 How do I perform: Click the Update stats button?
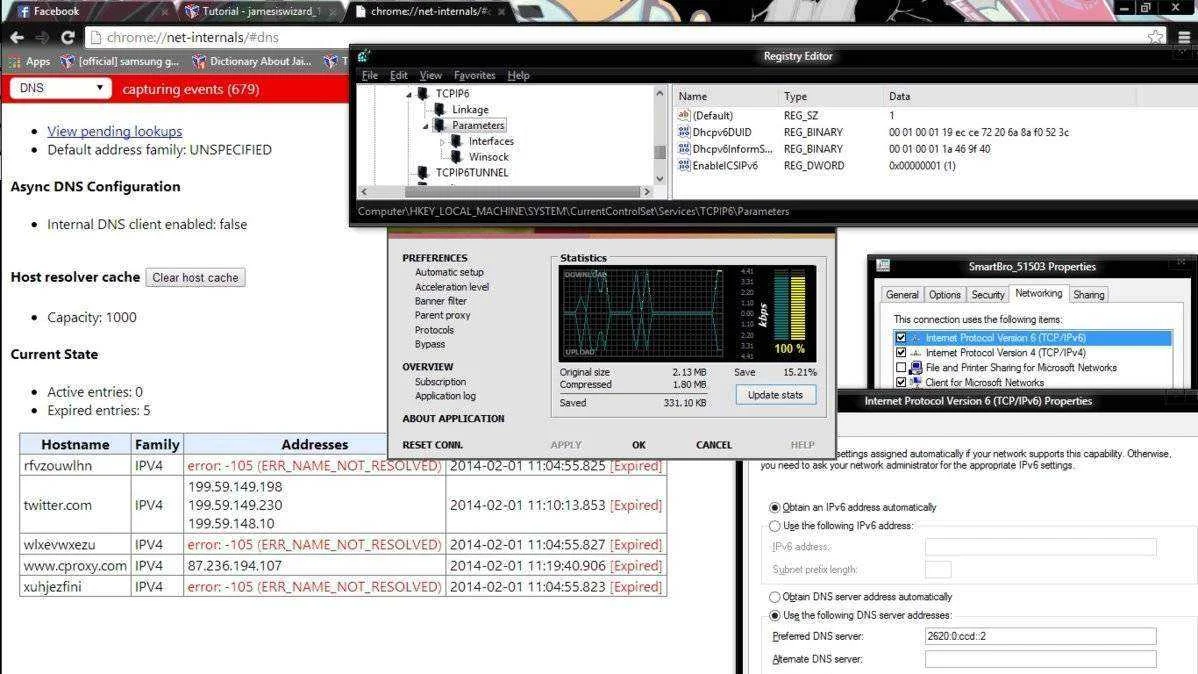(x=775, y=395)
